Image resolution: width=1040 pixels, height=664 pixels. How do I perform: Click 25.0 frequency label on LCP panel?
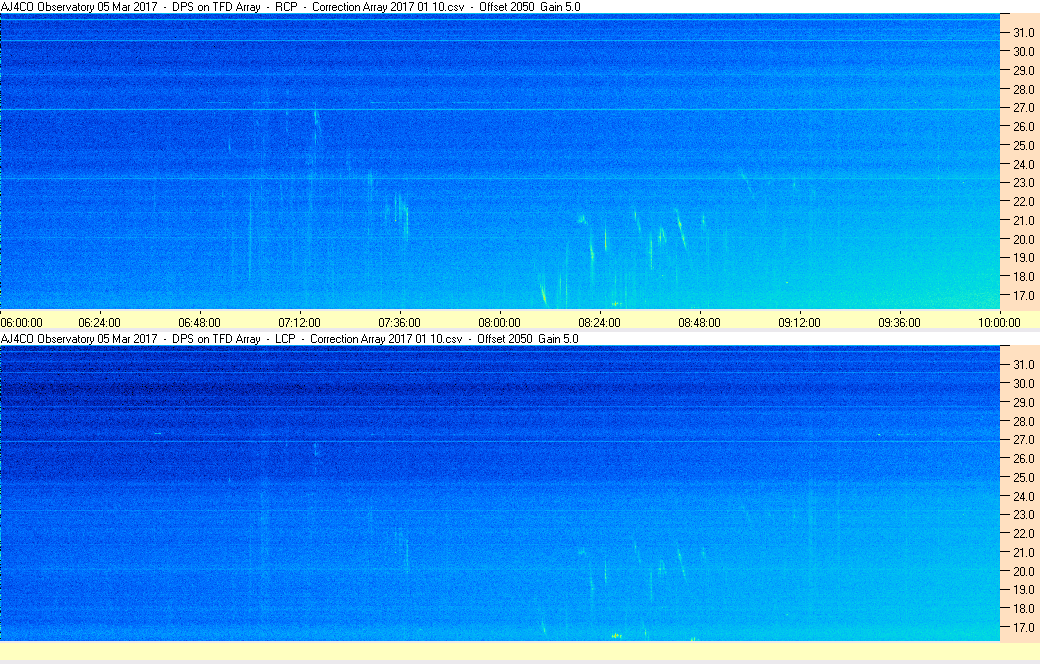pyautogui.click(x=1023, y=478)
